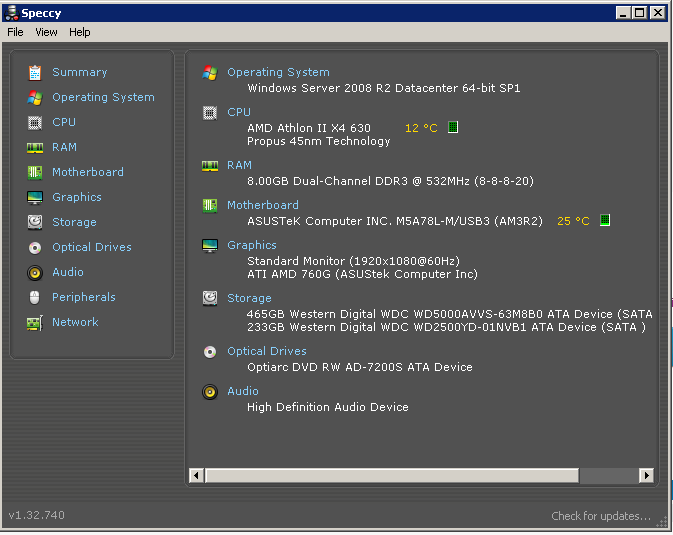Viewport: 673px width, 535px height.
Task: Open the File menu
Action: coord(15,32)
